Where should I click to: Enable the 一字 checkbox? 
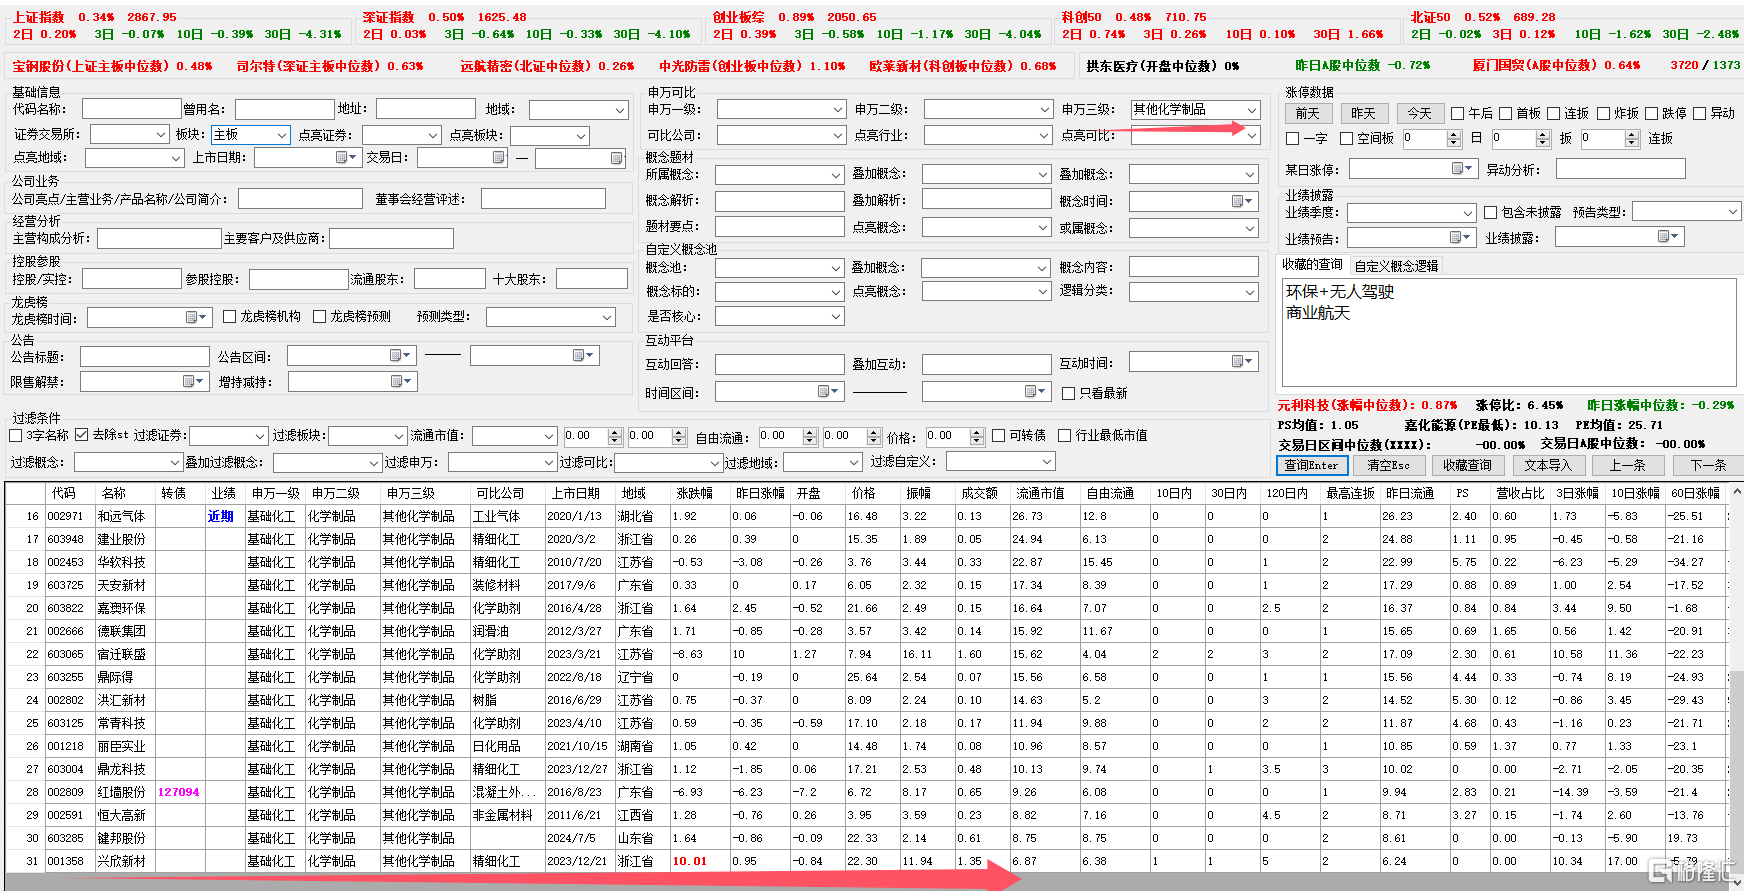click(1293, 138)
